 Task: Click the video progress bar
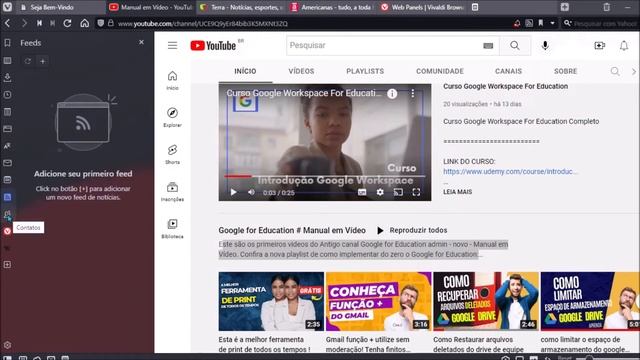[x=325, y=176]
